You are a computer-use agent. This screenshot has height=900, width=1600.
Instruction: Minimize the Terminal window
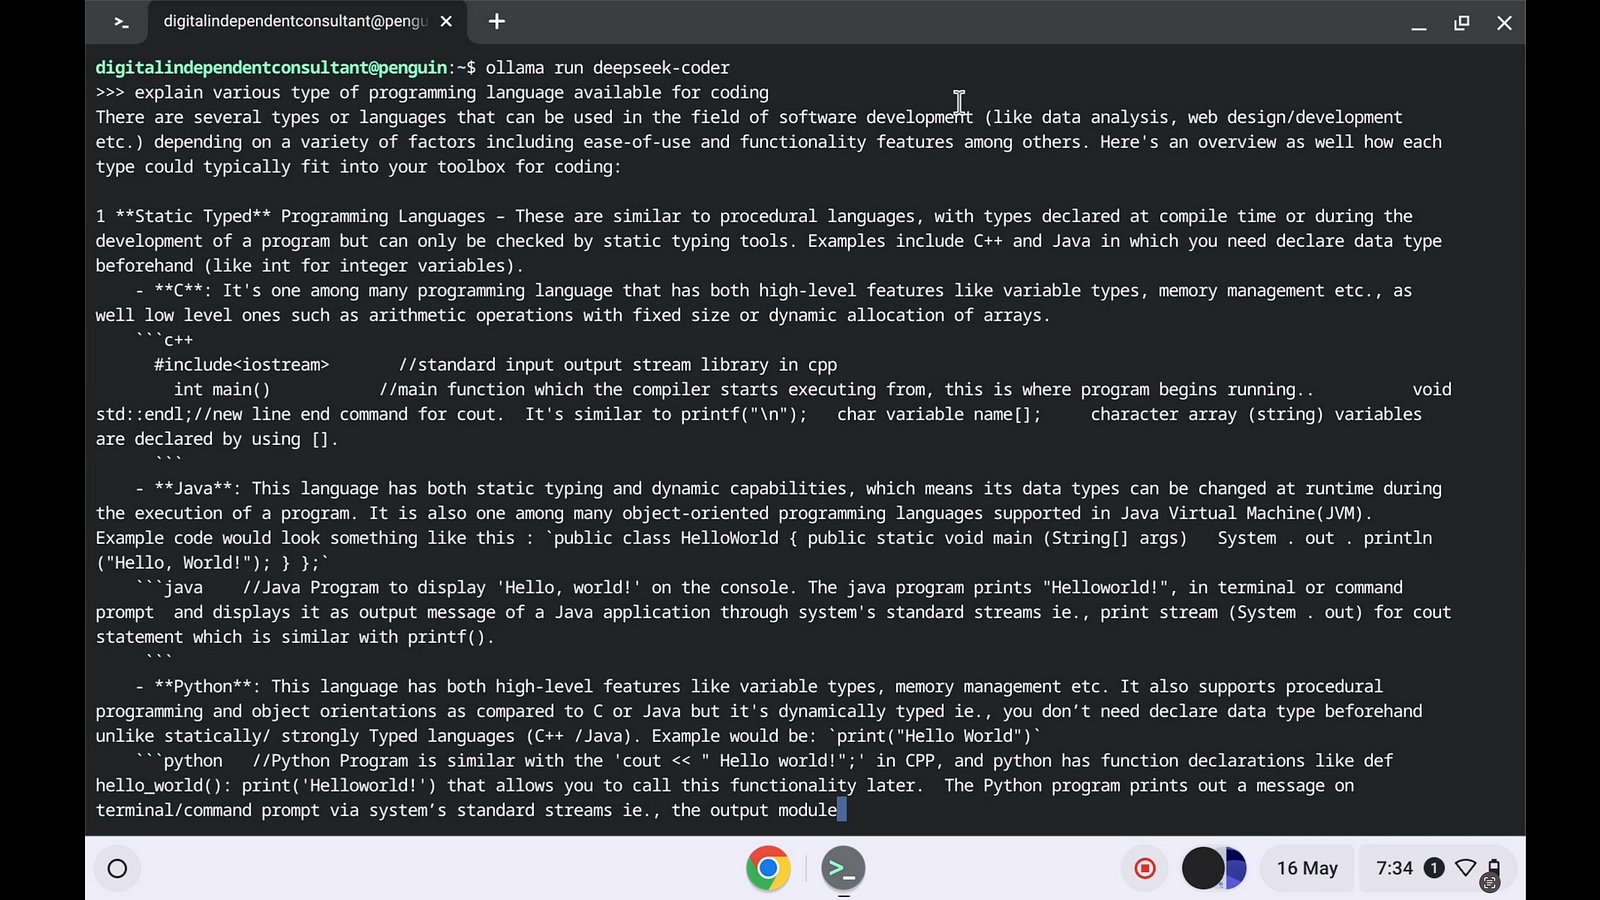1418,23
